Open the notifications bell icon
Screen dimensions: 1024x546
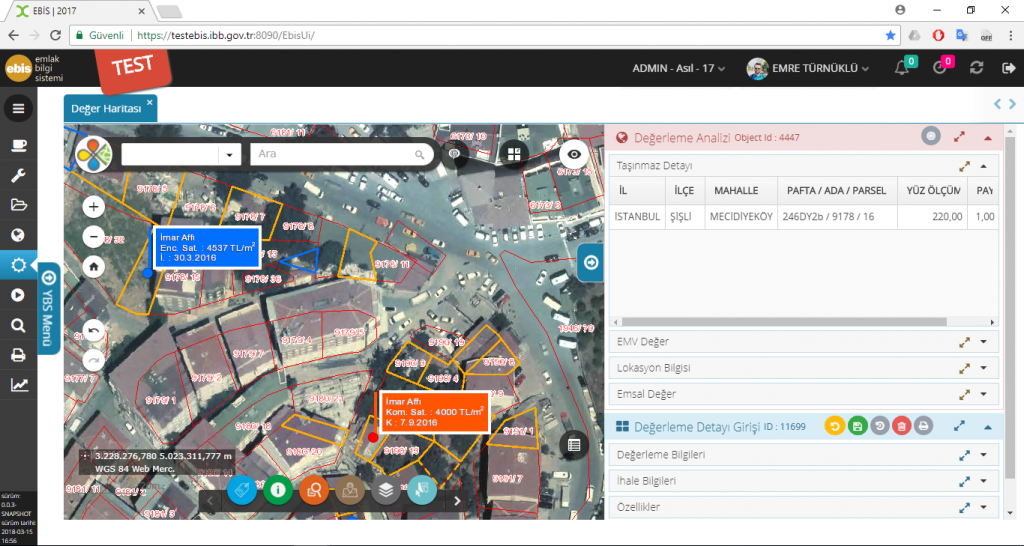902,68
